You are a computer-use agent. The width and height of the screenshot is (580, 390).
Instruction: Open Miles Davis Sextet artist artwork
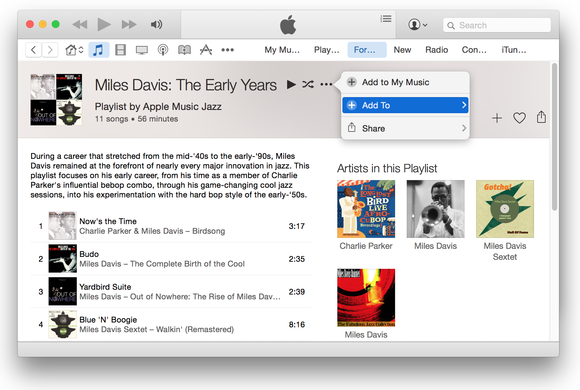(x=505, y=209)
